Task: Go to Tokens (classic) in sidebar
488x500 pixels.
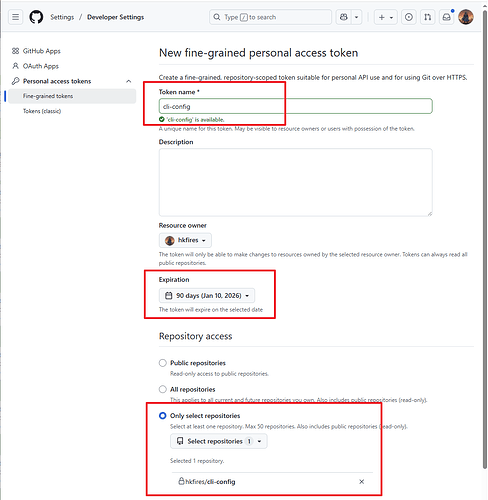Action: coord(42,111)
